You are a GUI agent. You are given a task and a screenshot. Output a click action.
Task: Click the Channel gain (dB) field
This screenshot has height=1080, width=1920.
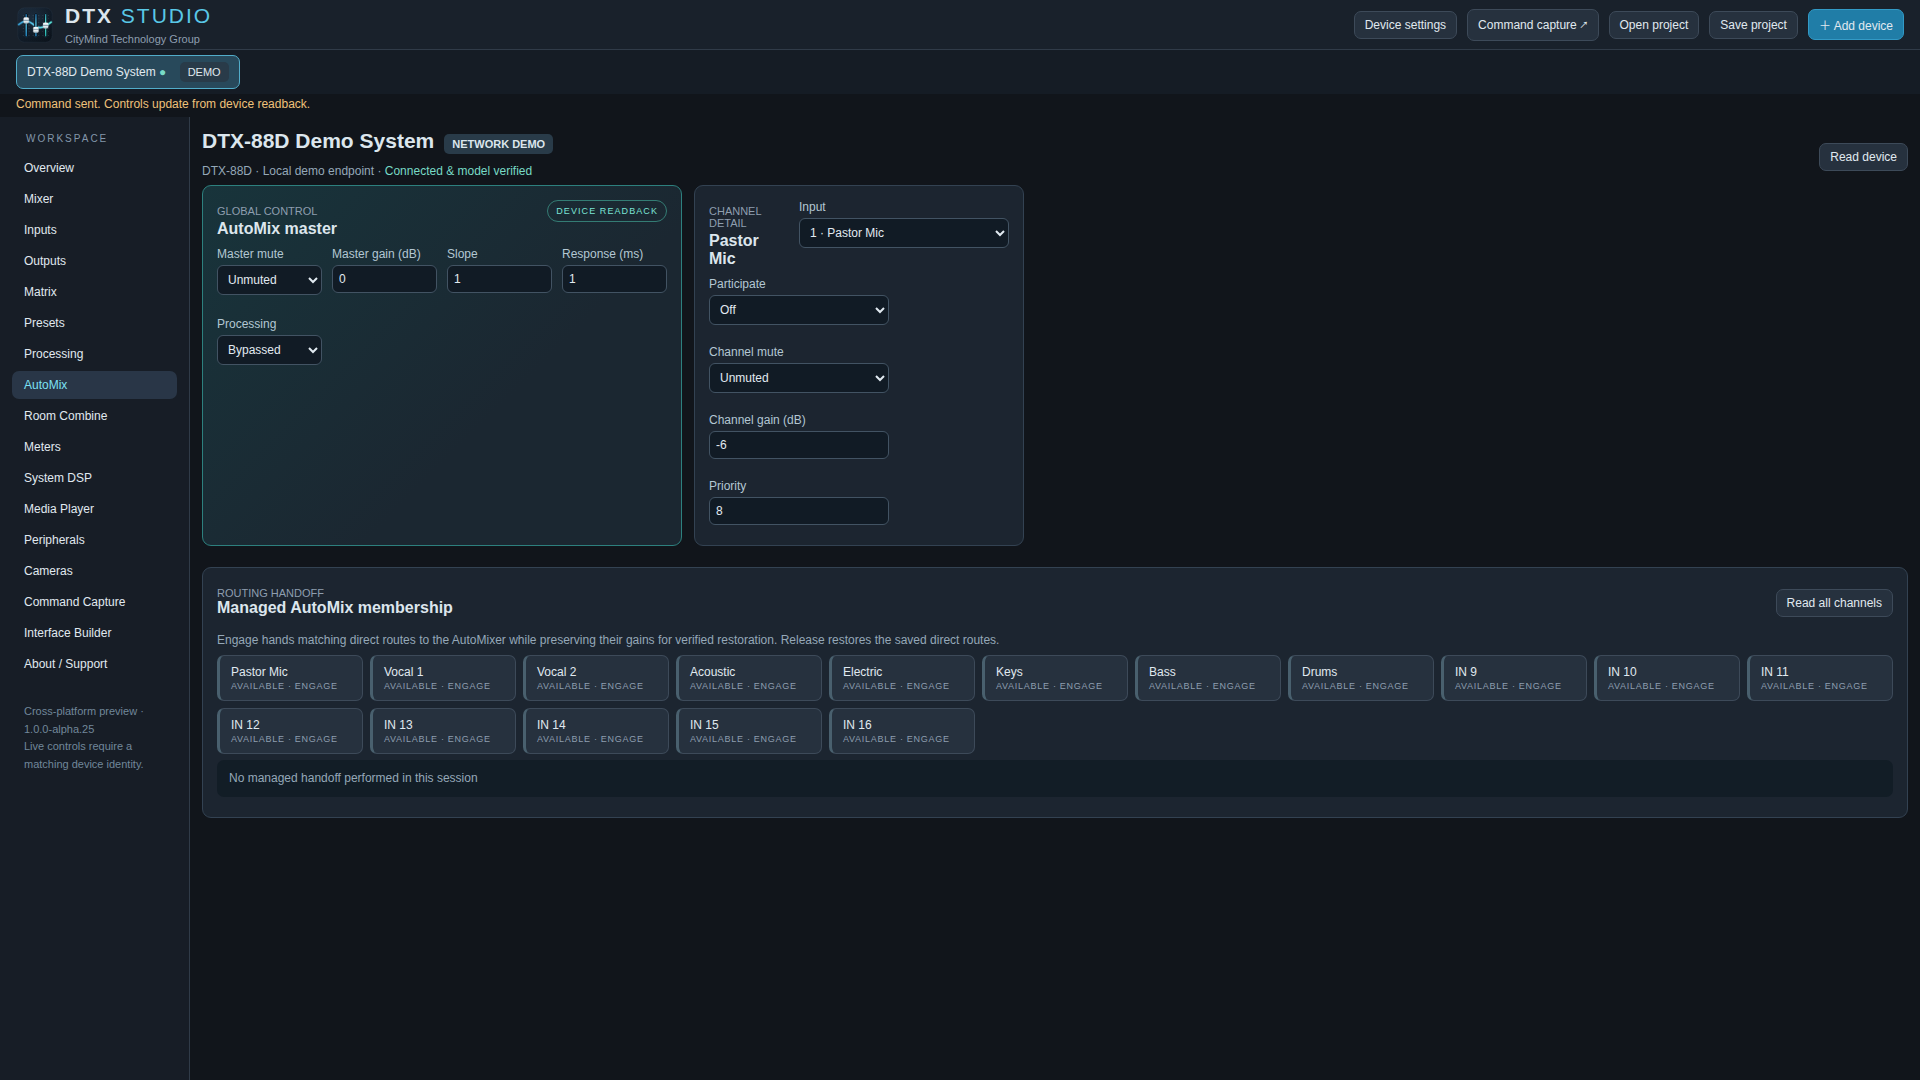tap(798, 445)
